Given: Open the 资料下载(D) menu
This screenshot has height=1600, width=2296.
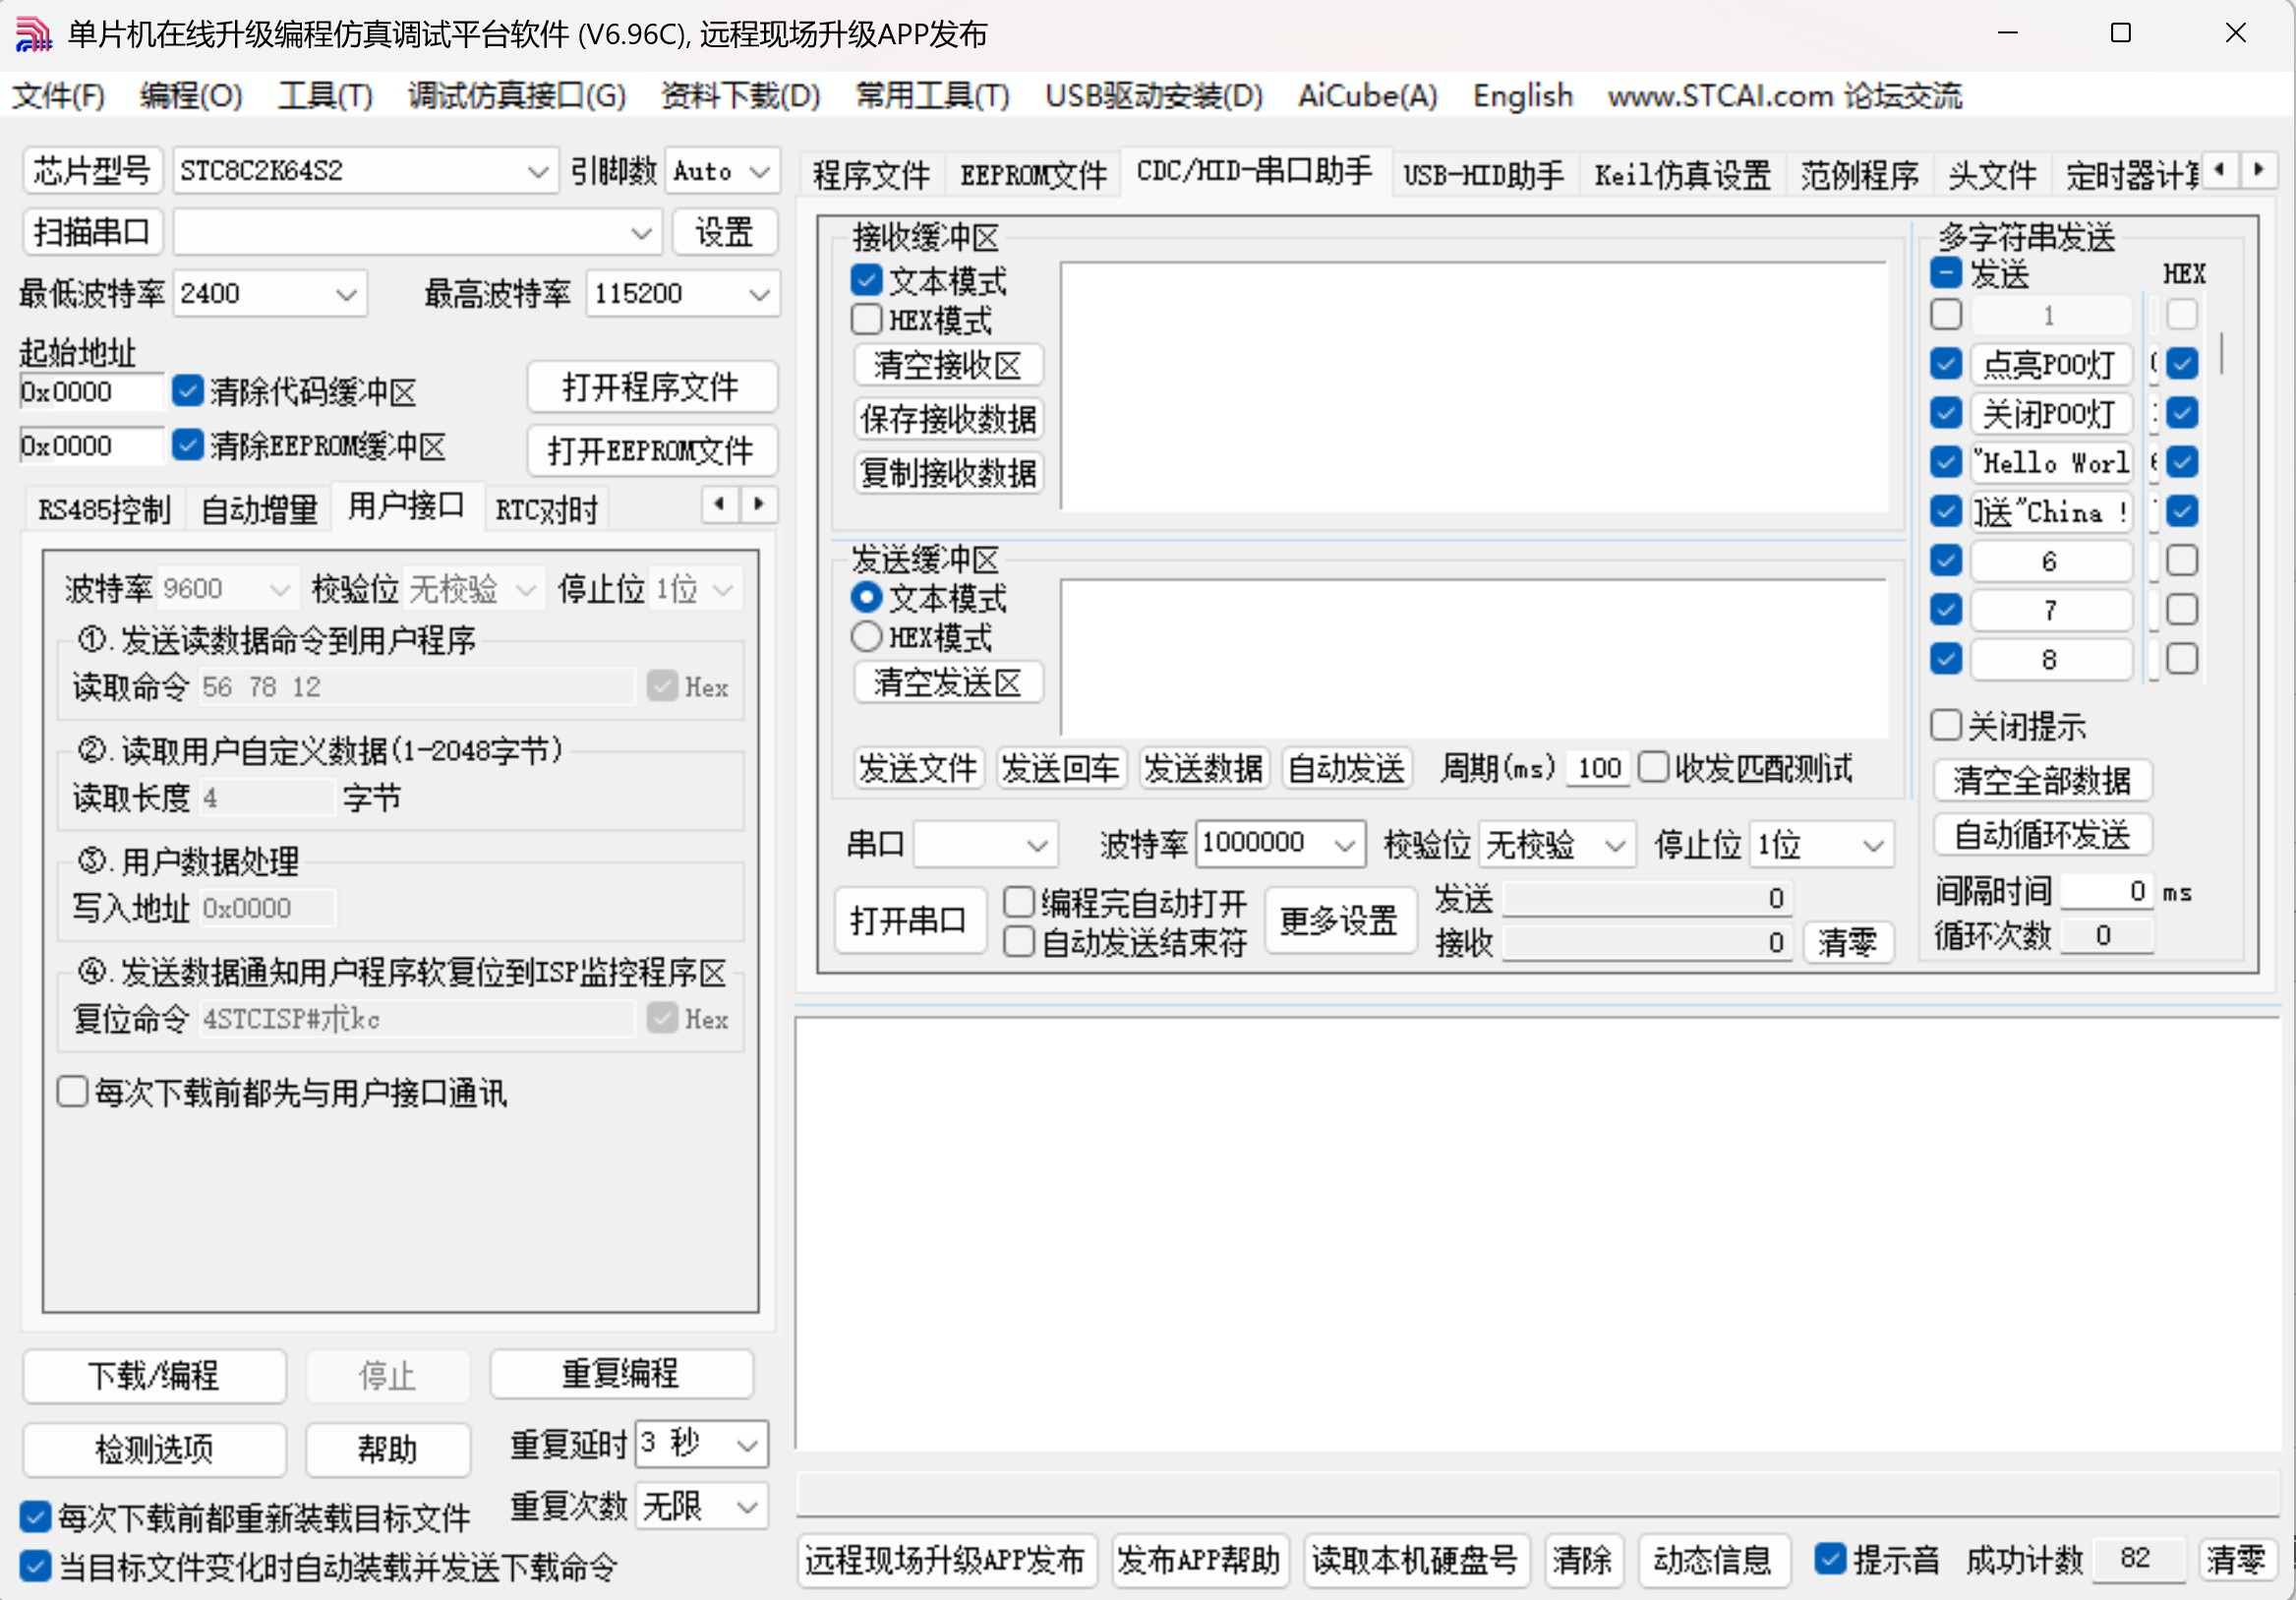Looking at the screenshot, I should (x=740, y=96).
